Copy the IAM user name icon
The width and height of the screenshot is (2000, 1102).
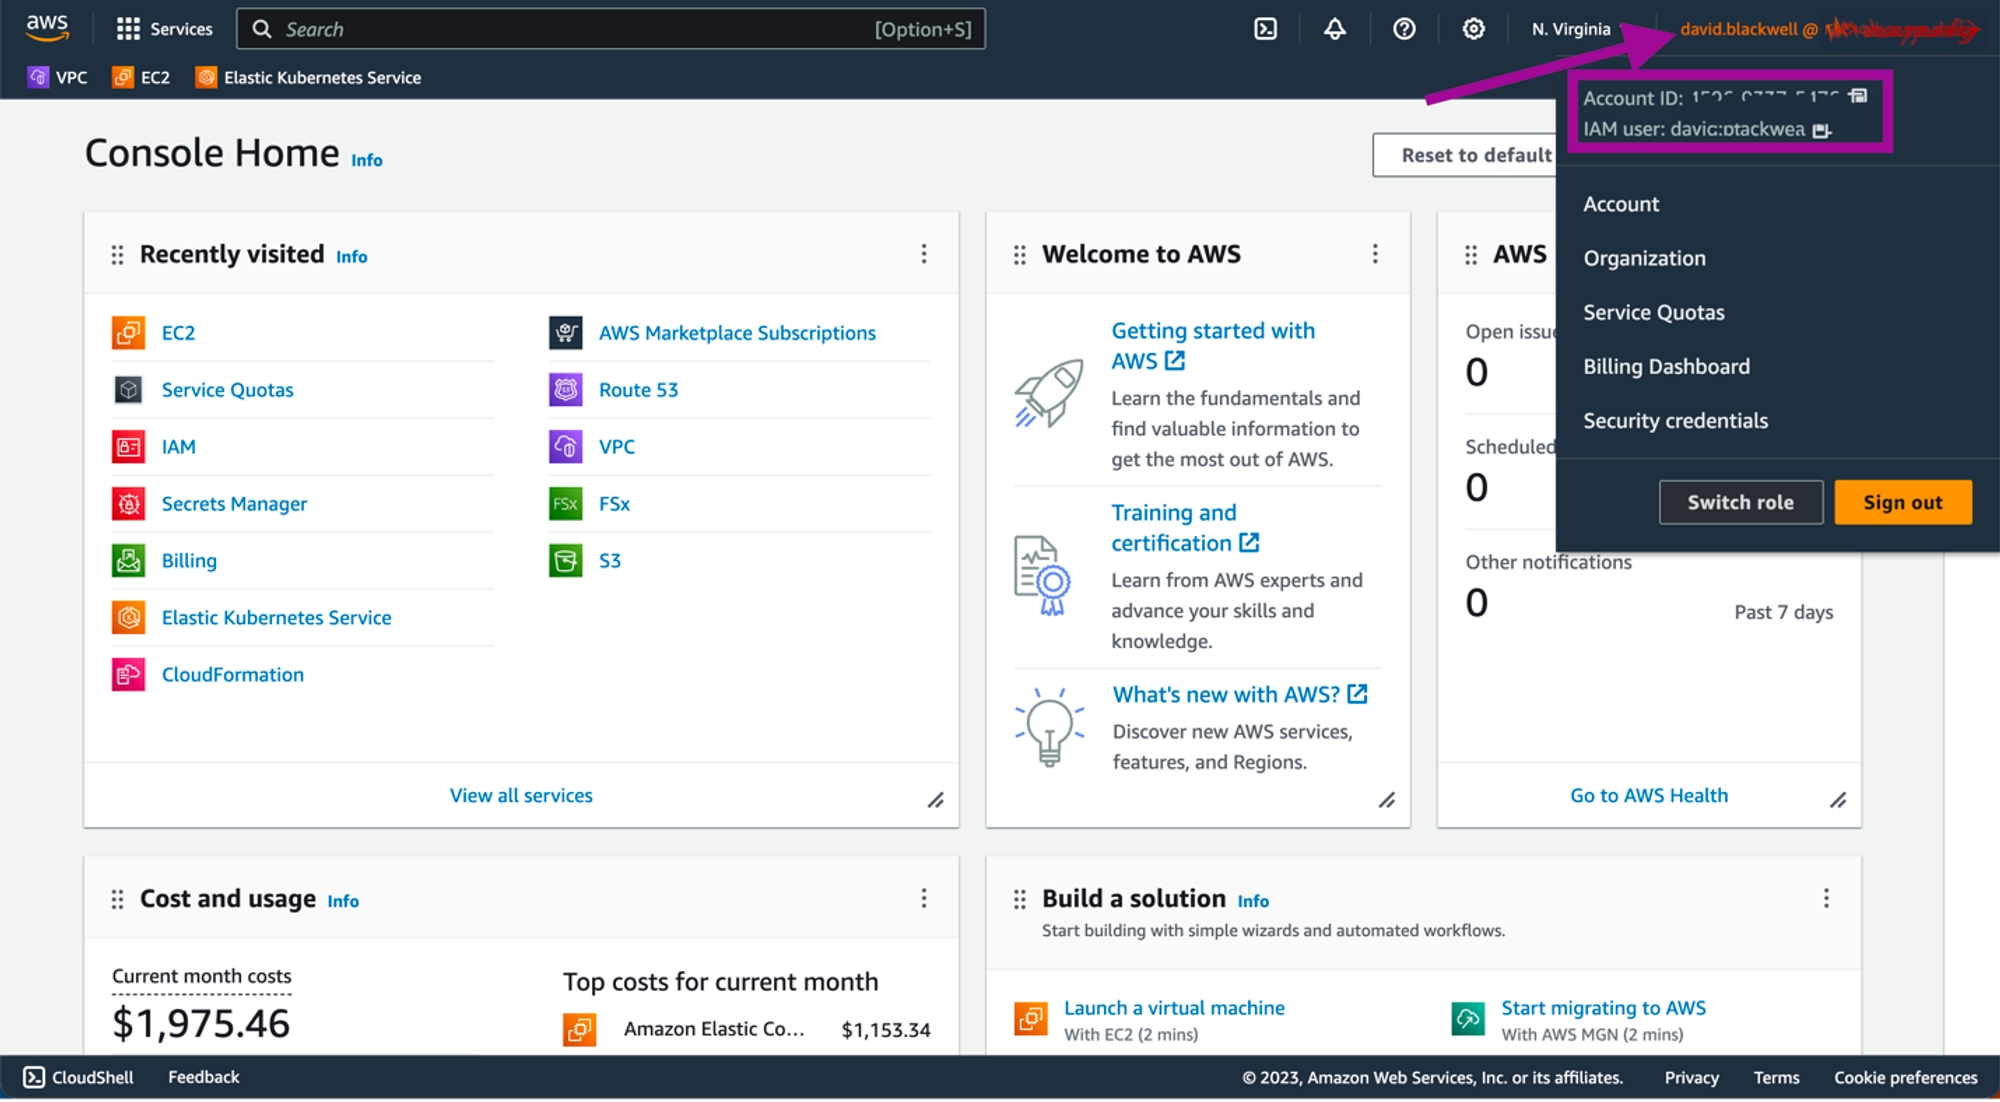1821,130
